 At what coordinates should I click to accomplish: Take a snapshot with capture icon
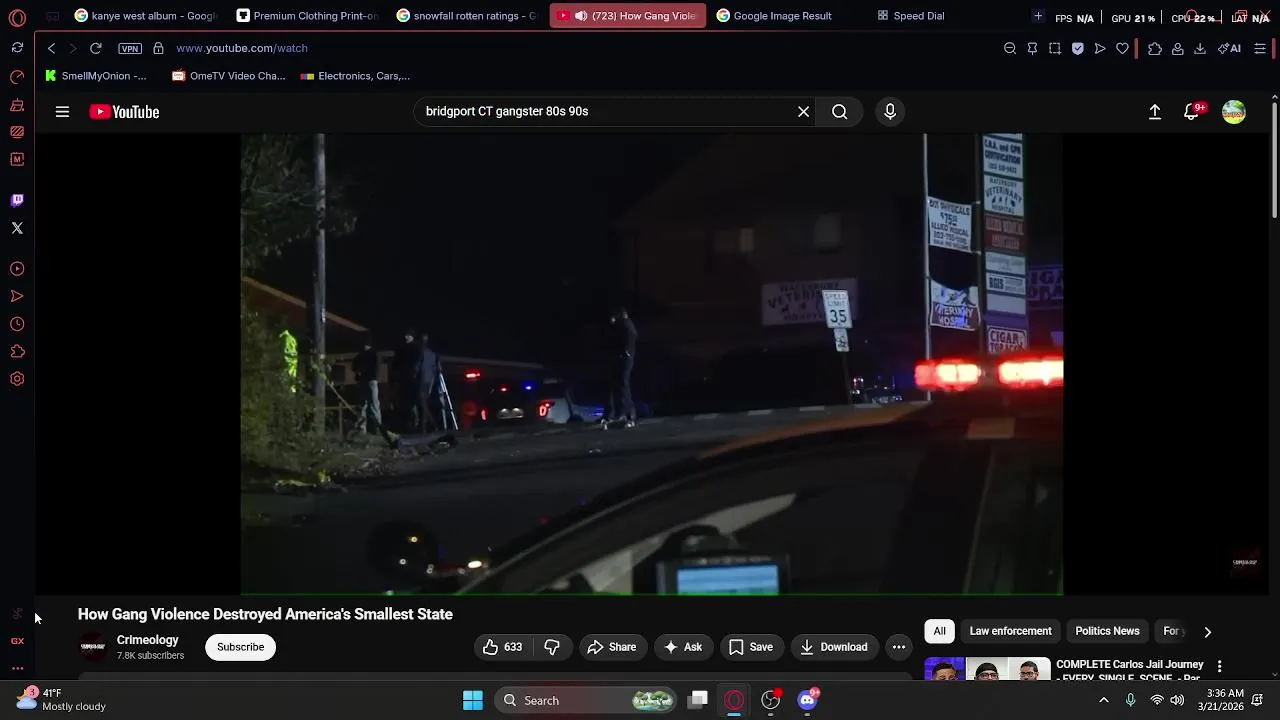click(x=1055, y=48)
